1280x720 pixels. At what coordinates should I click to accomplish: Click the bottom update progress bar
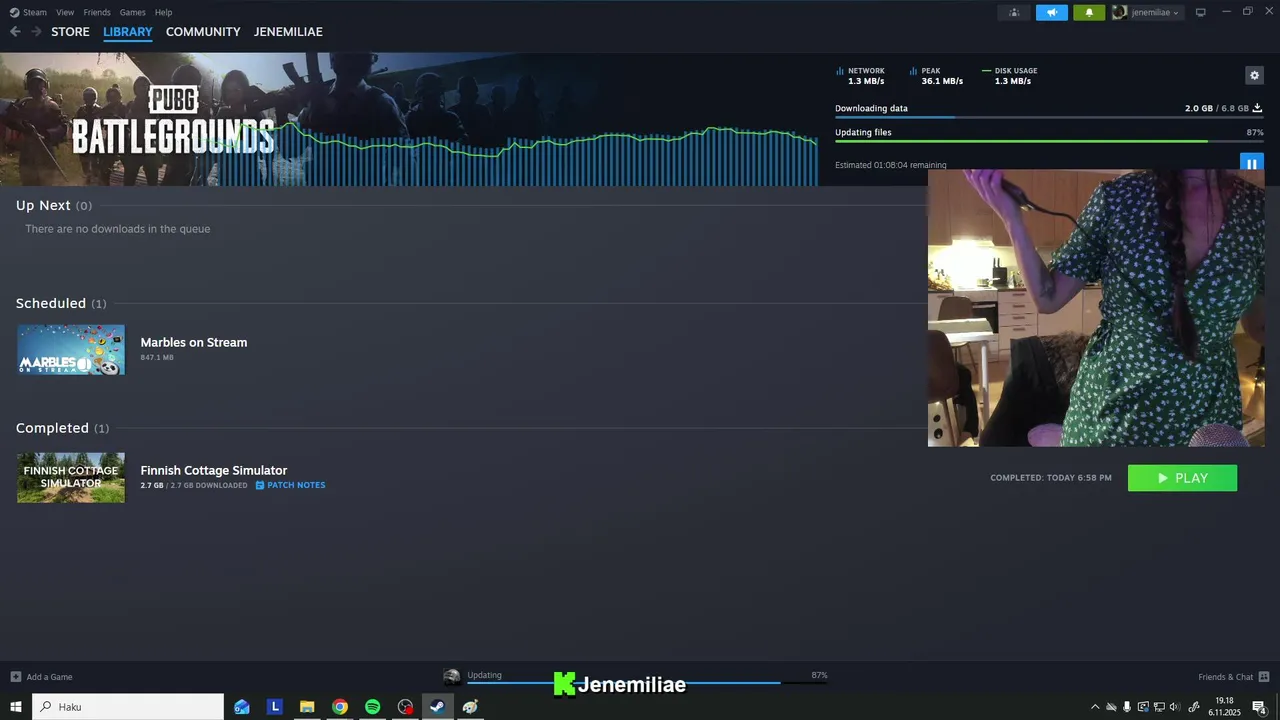(x=646, y=683)
